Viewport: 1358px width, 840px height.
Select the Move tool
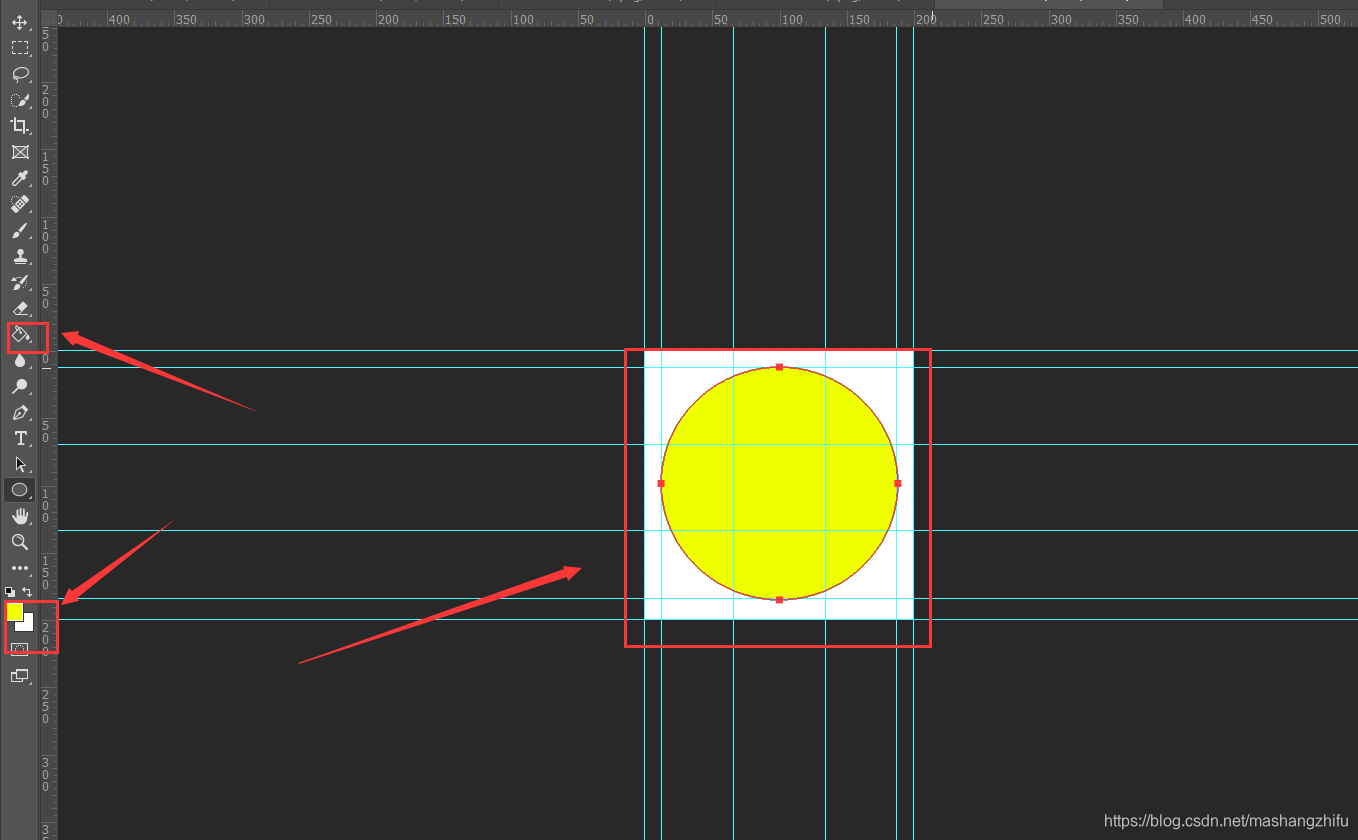19,22
